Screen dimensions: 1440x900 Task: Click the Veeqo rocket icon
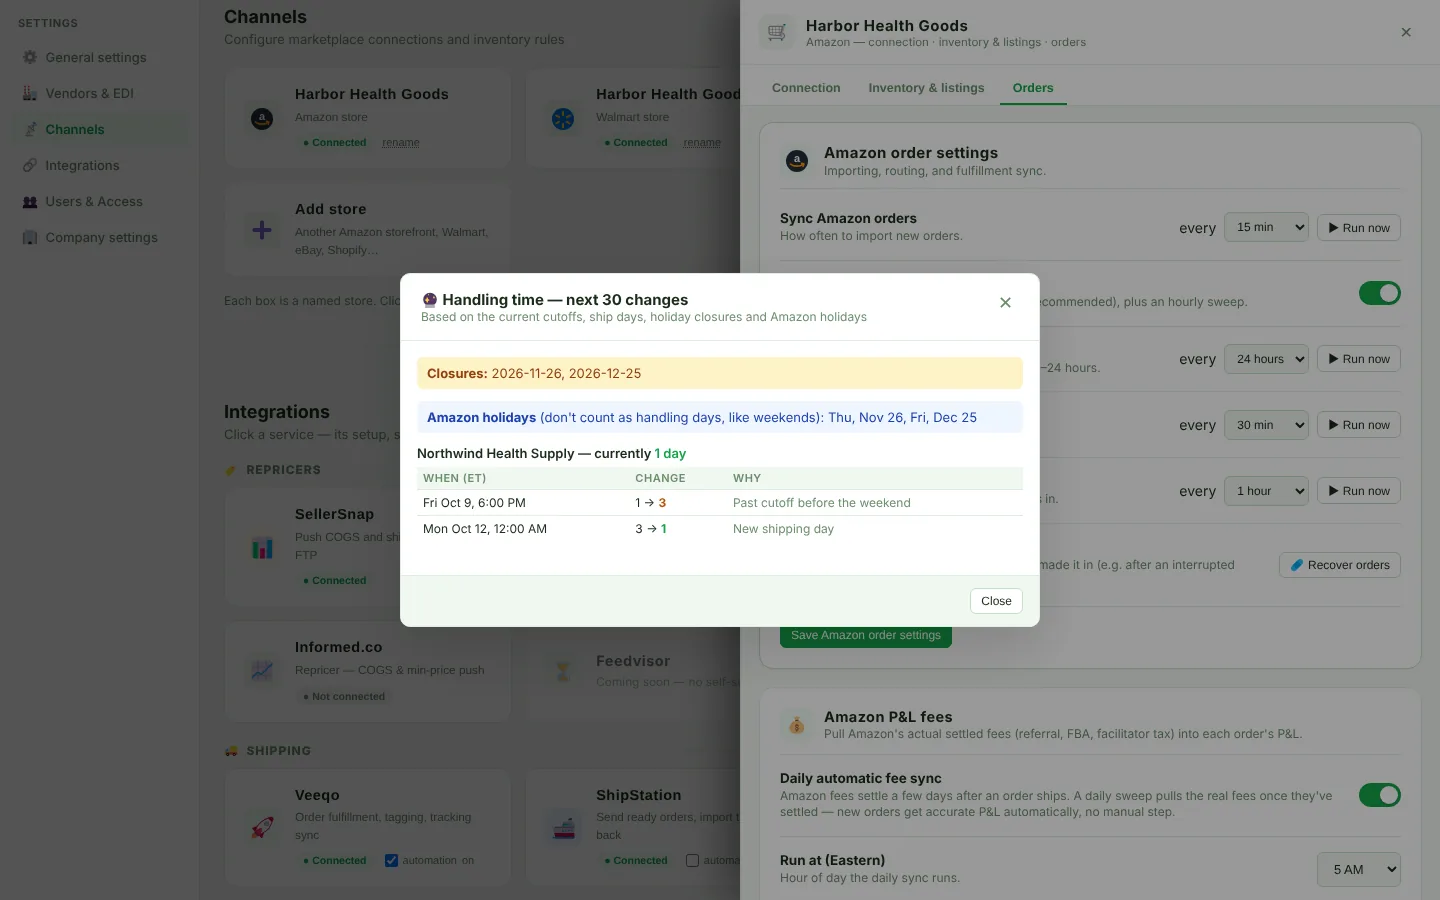[x=262, y=828]
